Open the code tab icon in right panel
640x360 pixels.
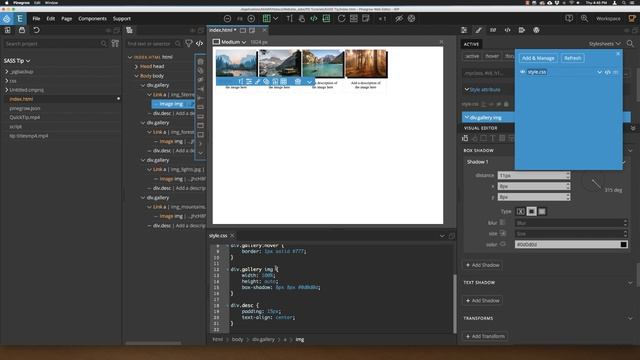(507, 30)
